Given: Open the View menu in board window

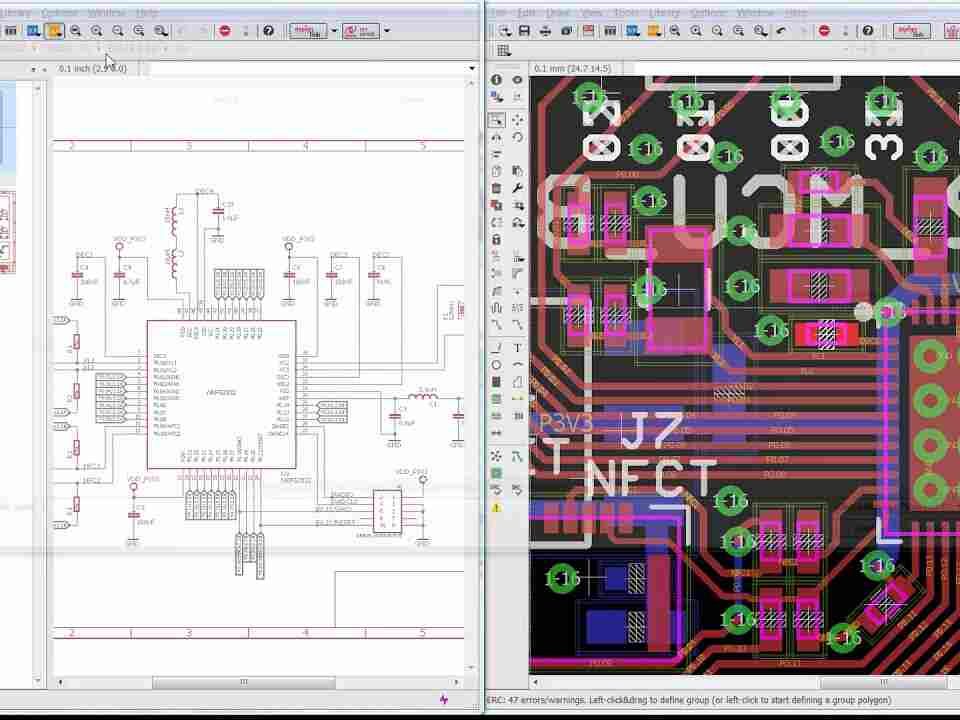Looking at the screenshot, I should click(591, 12).
